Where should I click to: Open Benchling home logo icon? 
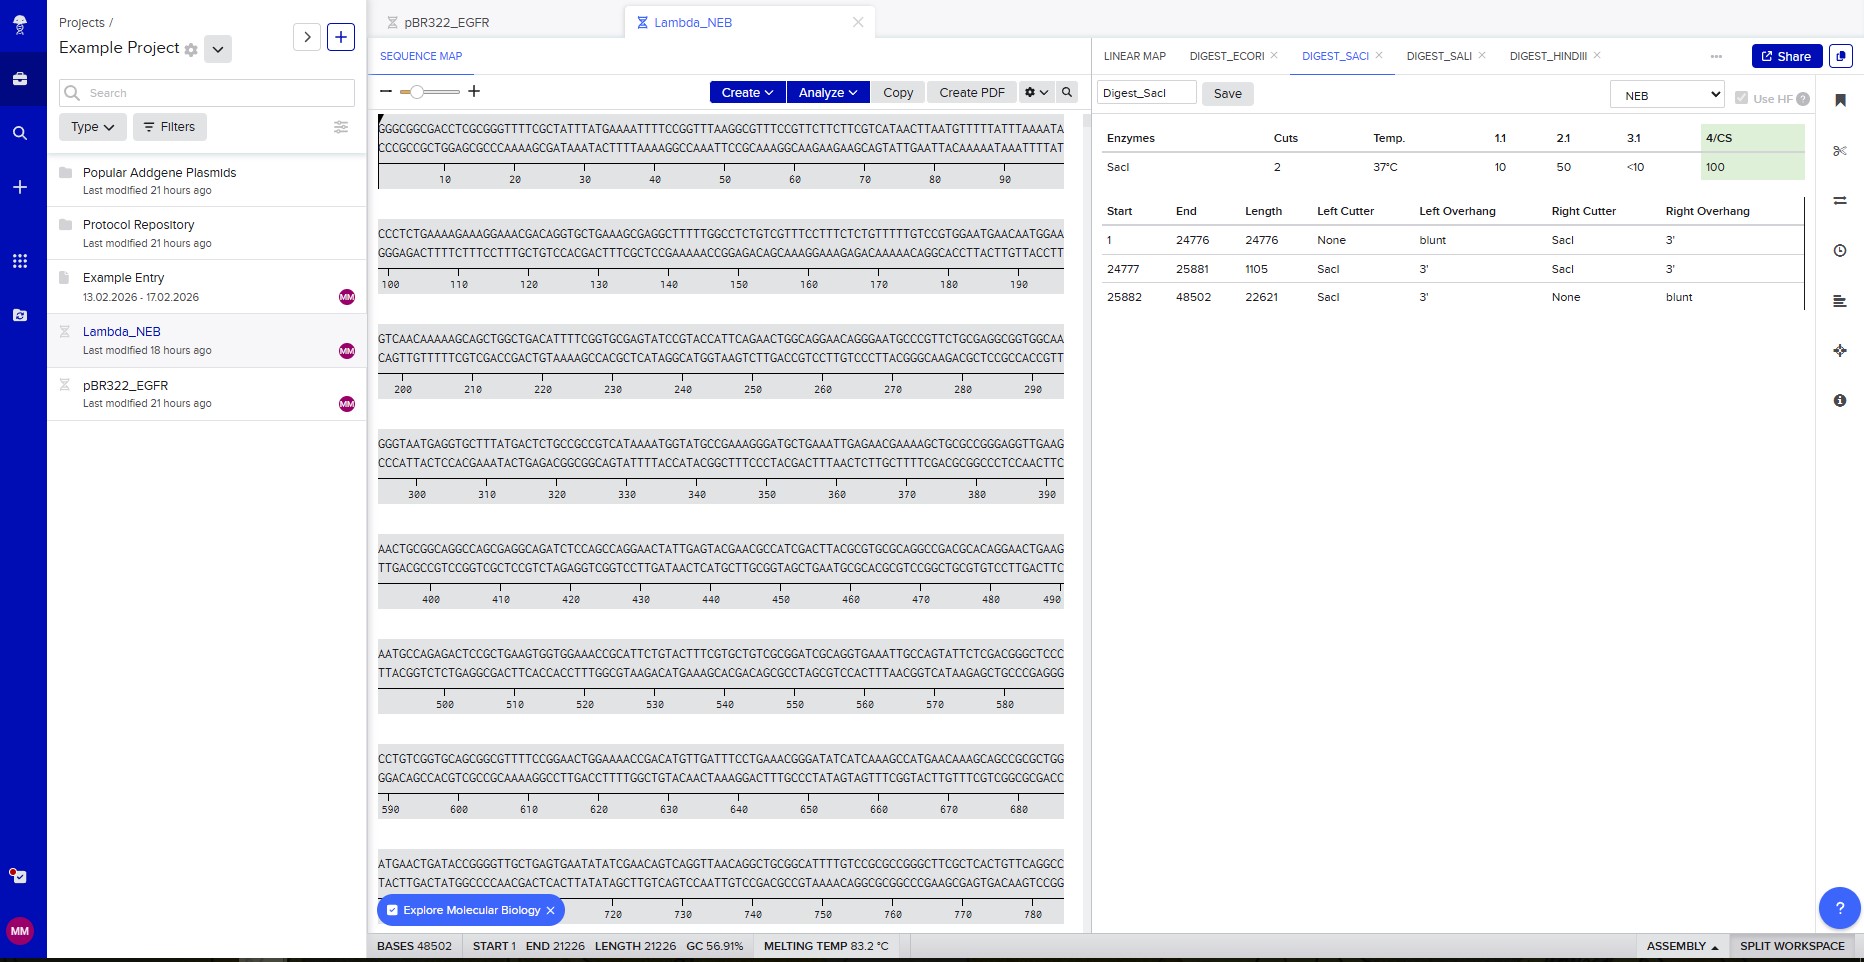click(20, 25)
